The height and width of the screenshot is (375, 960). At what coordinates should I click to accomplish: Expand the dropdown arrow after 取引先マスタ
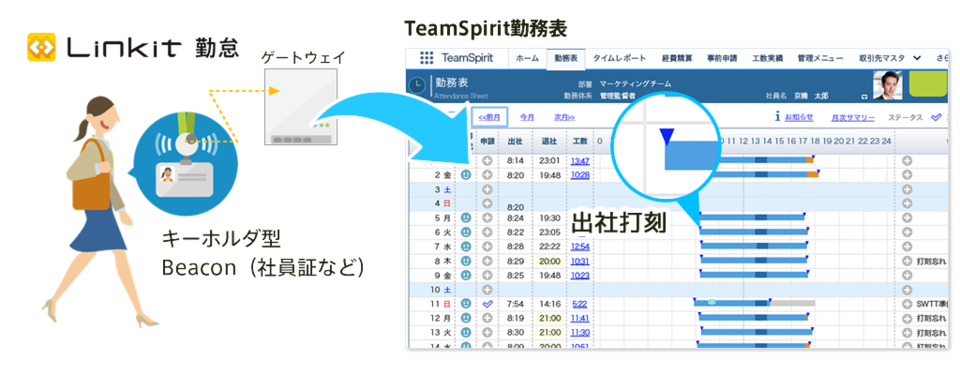(x=917, y=58)
